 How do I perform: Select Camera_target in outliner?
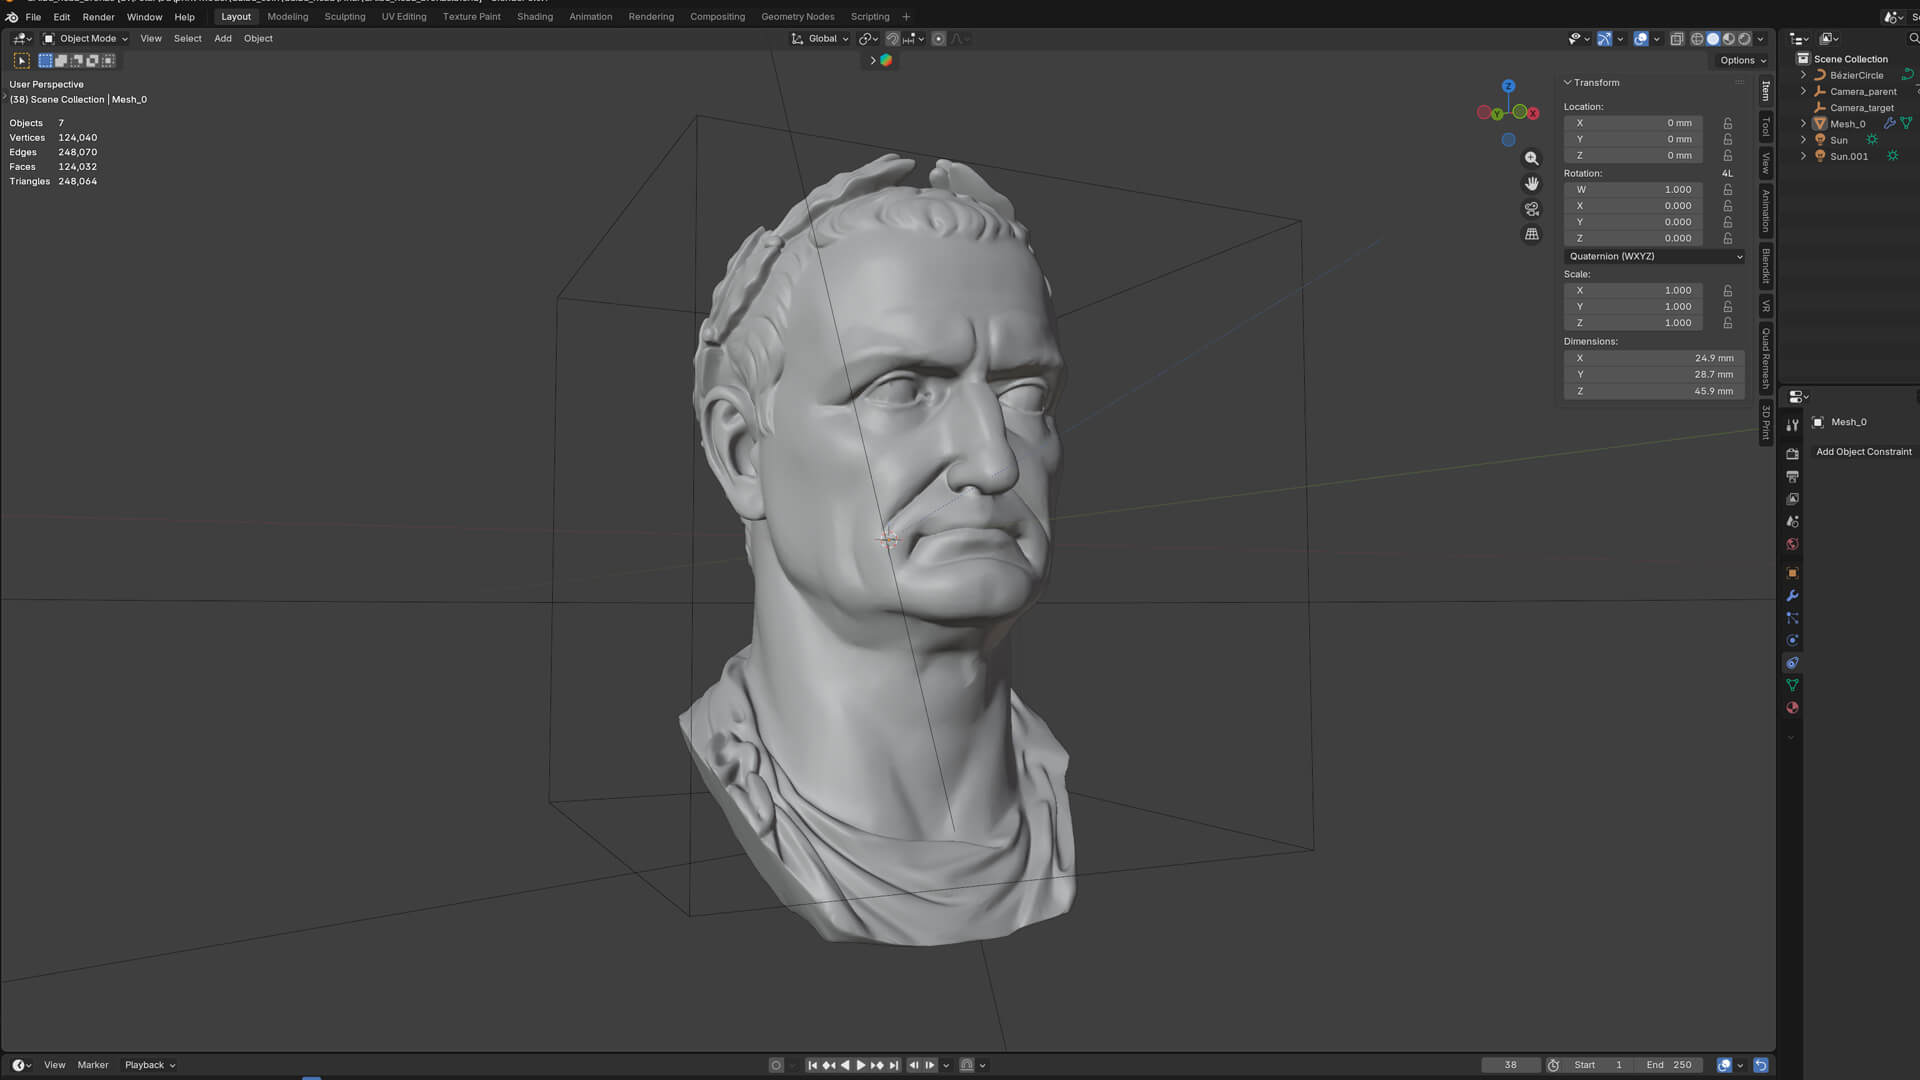tap(1861, 108)
